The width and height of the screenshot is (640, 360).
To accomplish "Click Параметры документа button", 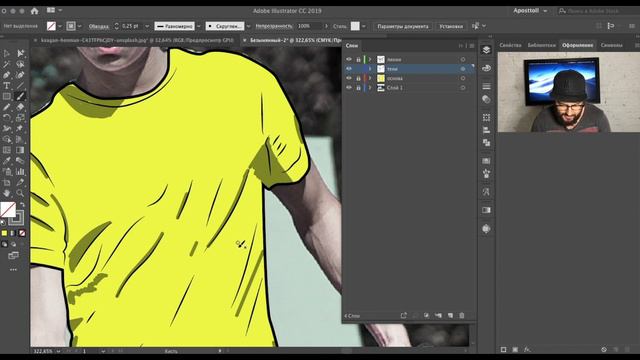I will tap(403, 26).
